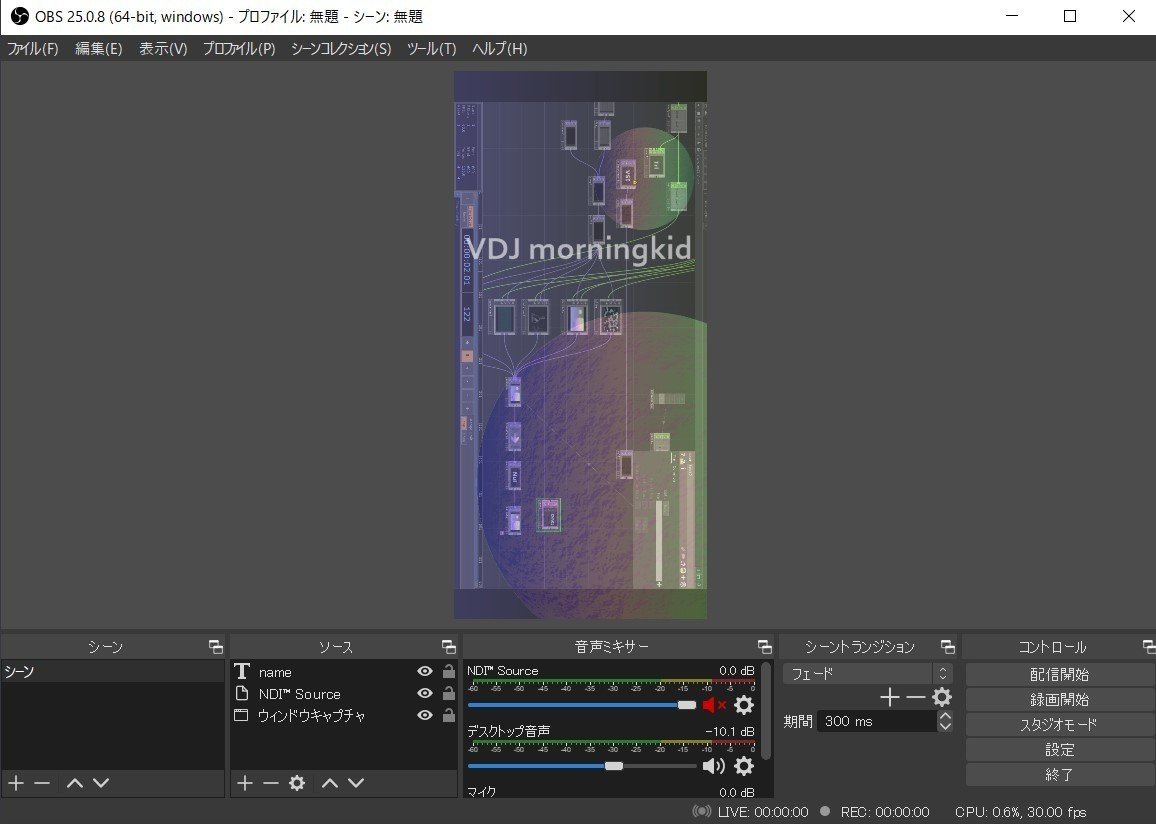The height and width of the screenshot is (824, 1156).
Task: Click the REC: 00:00:00 status text
Action: [885, 812]
